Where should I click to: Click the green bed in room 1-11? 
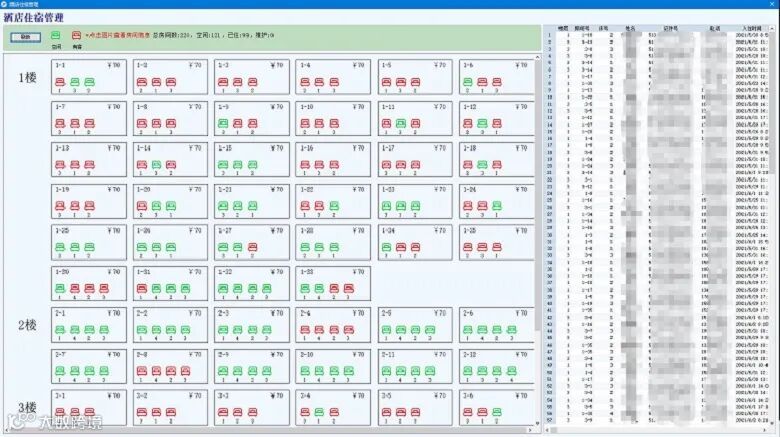tap(401, 123)
